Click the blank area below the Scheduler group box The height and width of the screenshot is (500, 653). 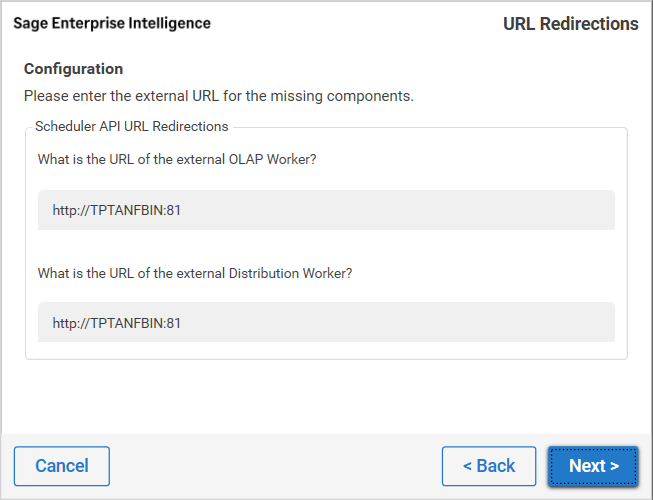[326, 395]
